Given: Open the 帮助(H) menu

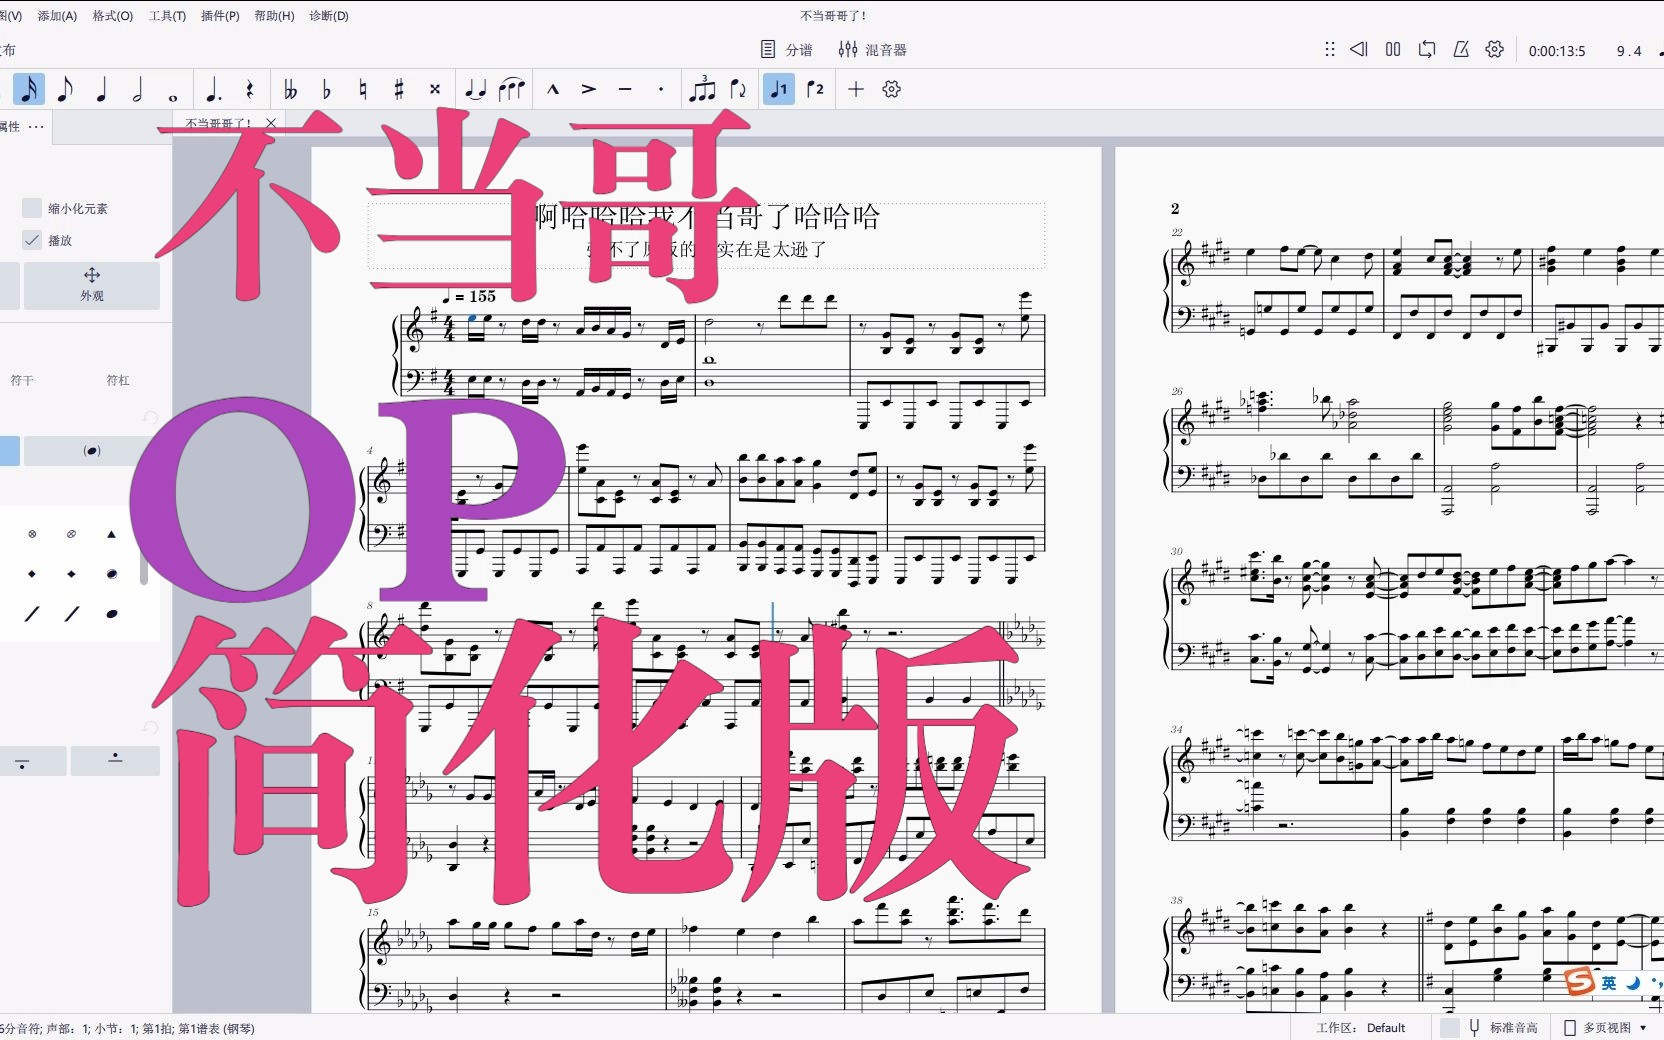Looking at the screenshot, I should (274, 16).
